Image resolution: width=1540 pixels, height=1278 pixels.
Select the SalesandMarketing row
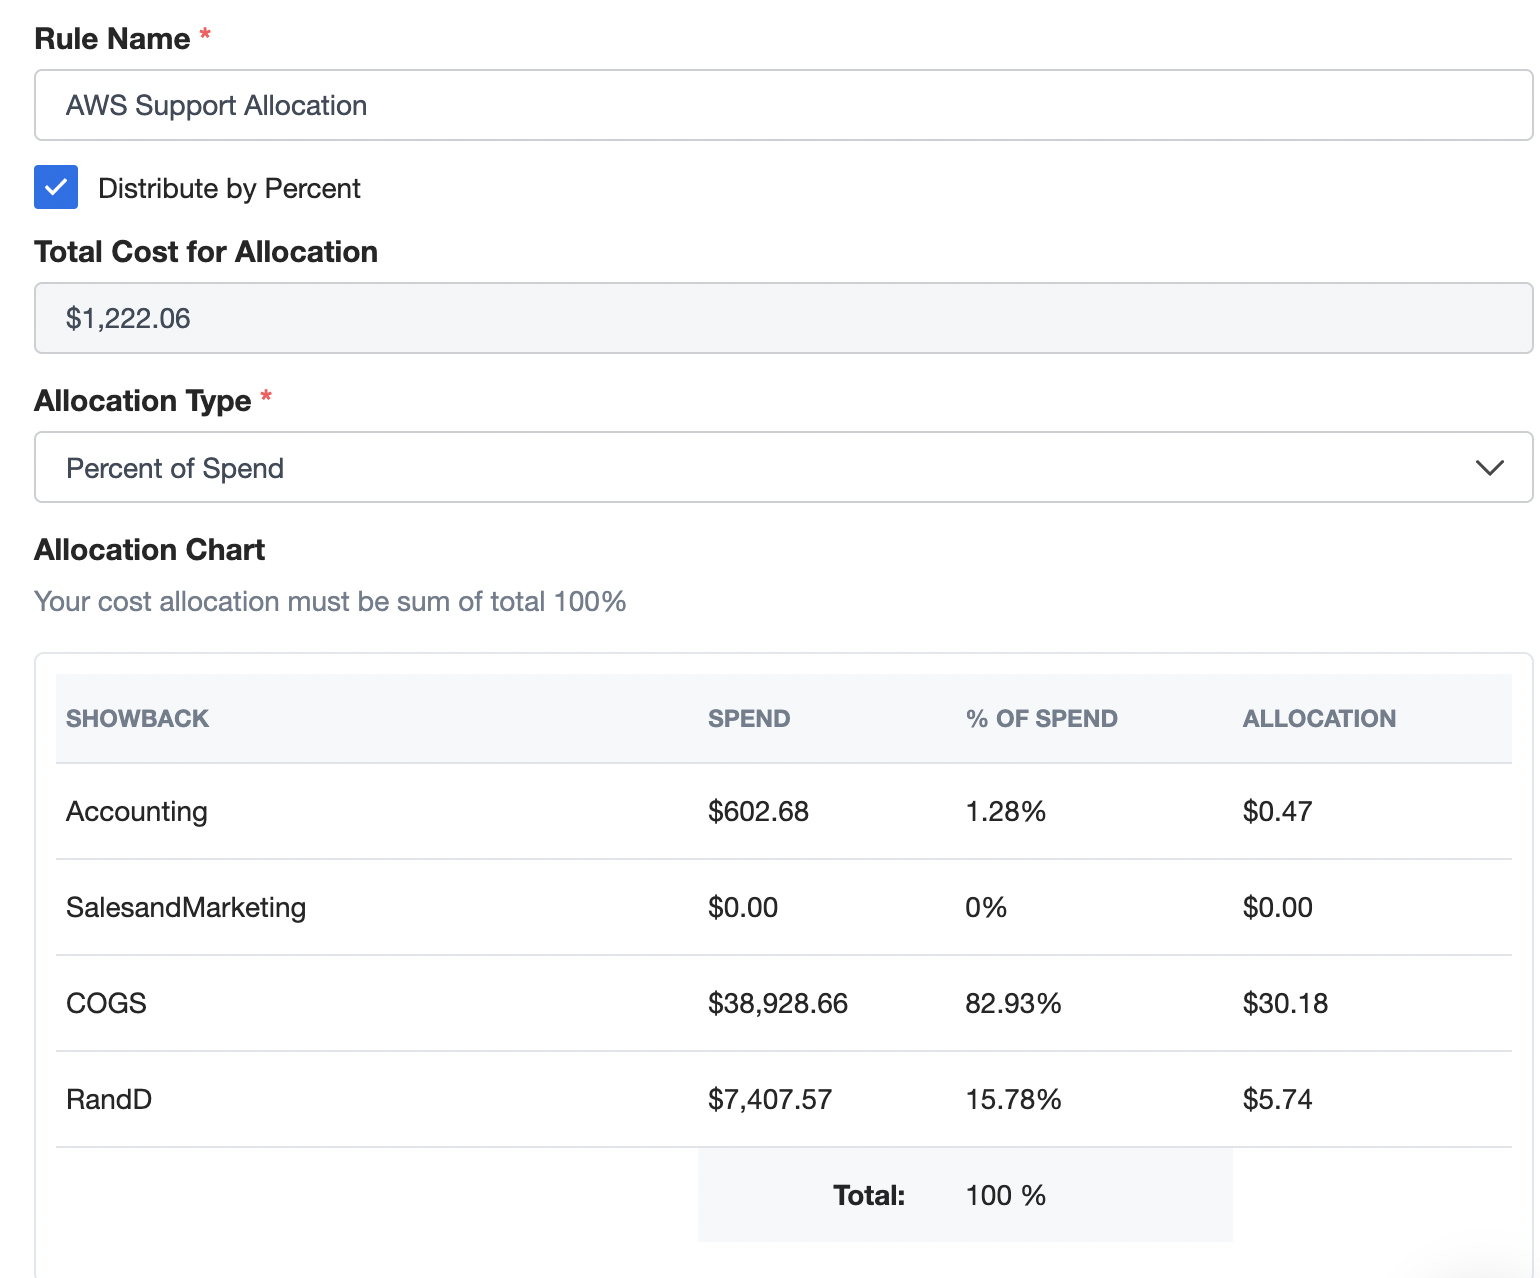[x=186, y=907]
